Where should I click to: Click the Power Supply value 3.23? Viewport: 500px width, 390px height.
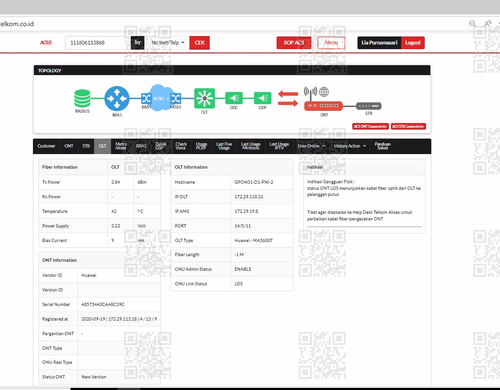115,226
